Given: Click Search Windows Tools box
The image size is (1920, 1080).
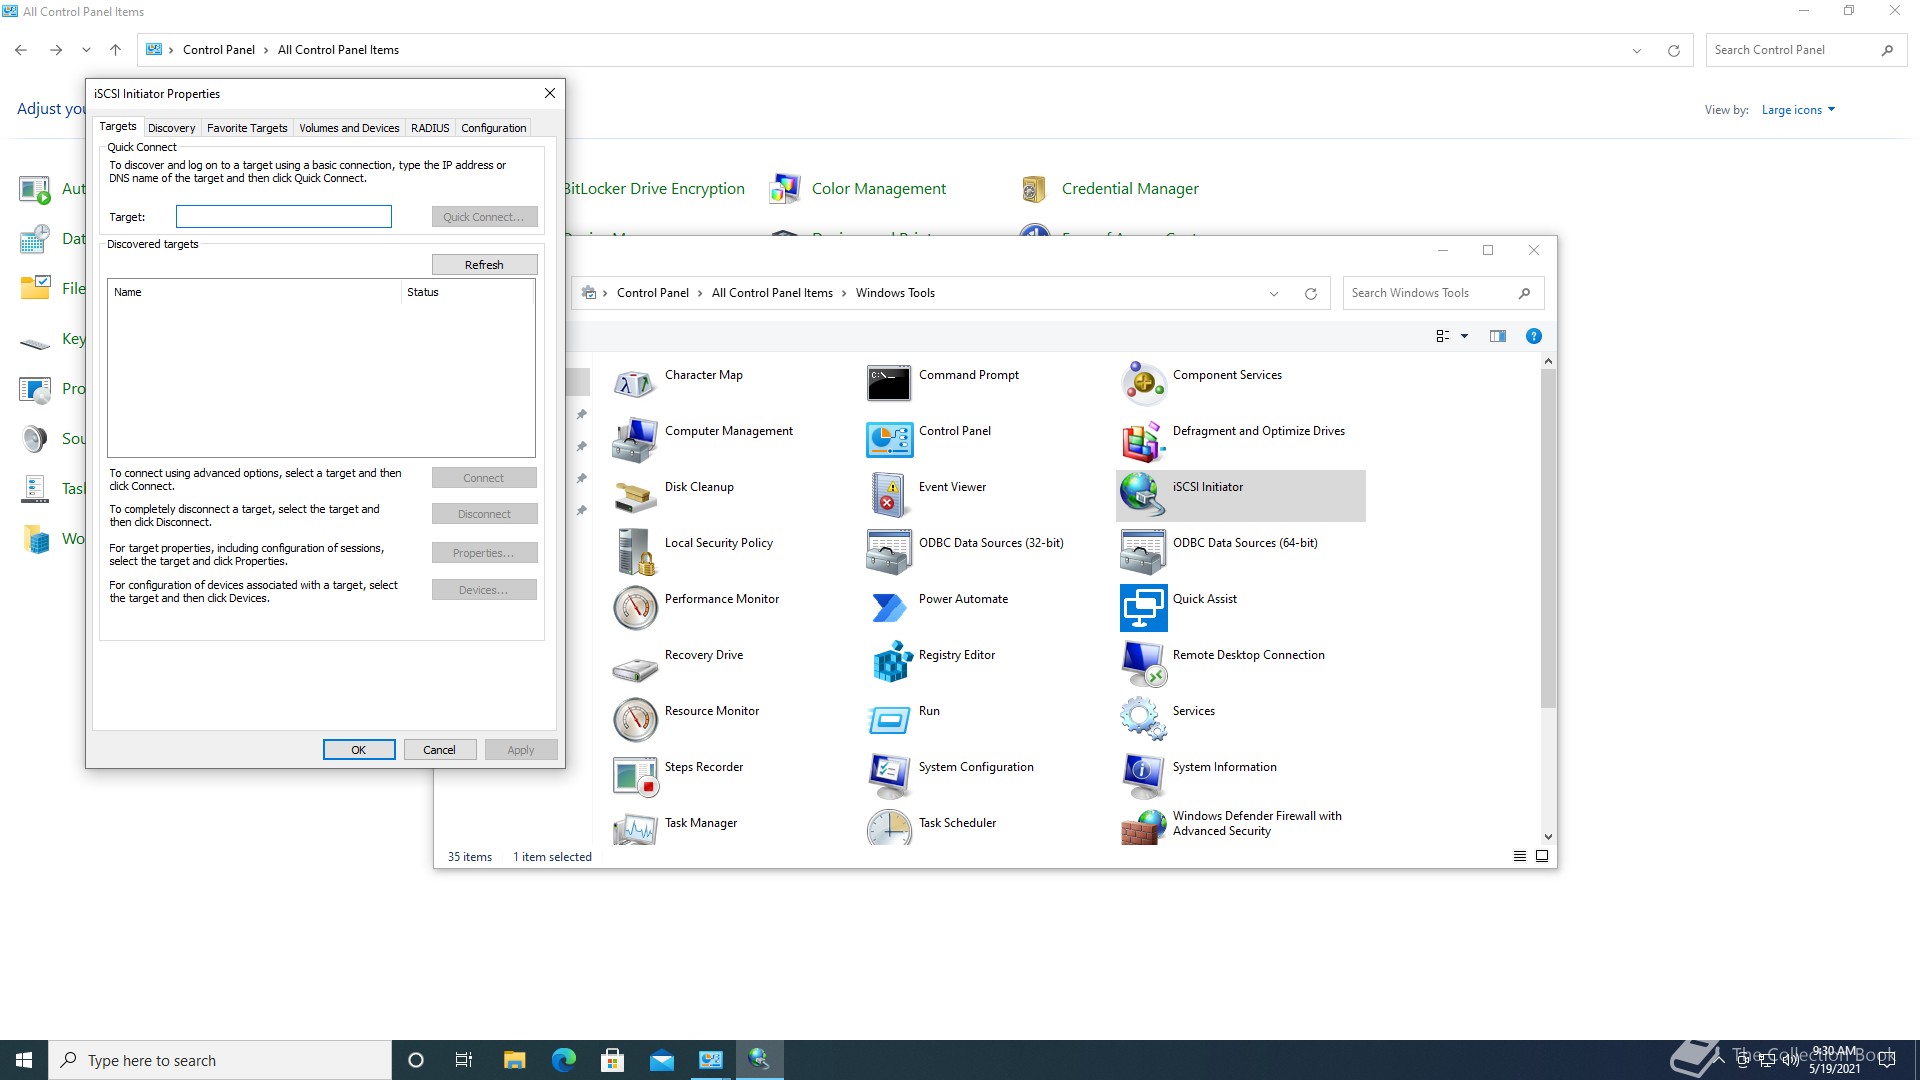Looking at the screenshot, I should point(1443,293).
